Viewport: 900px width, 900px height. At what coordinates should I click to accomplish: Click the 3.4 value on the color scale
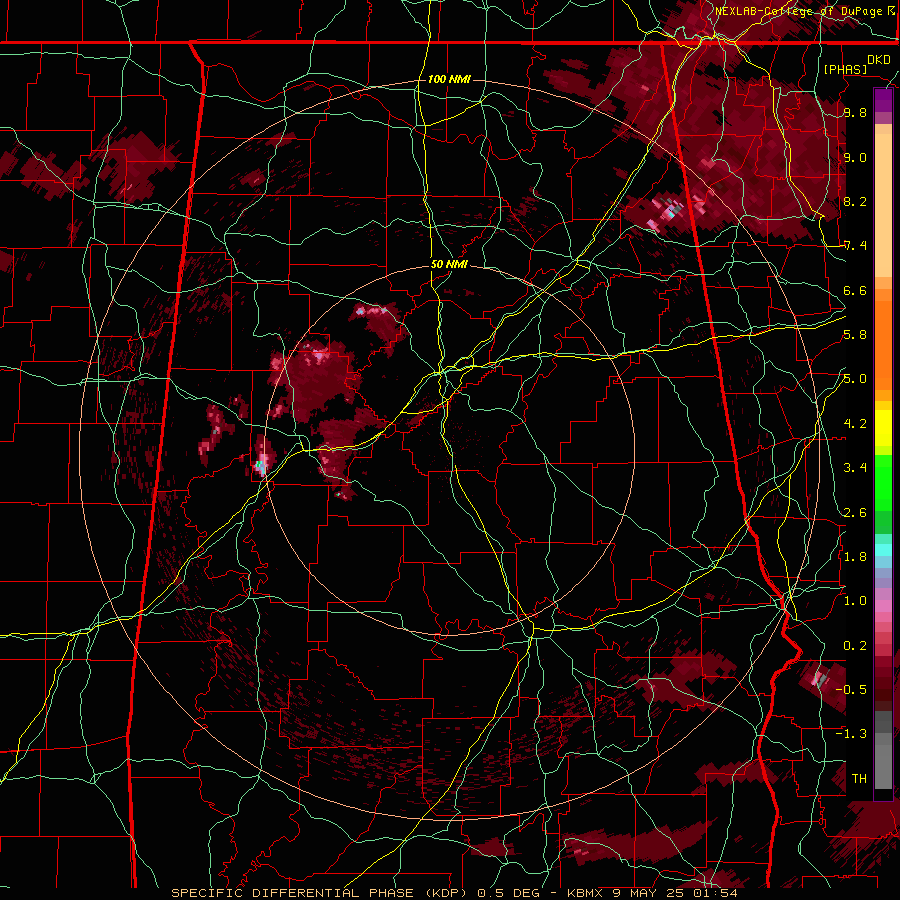point(855,468)
